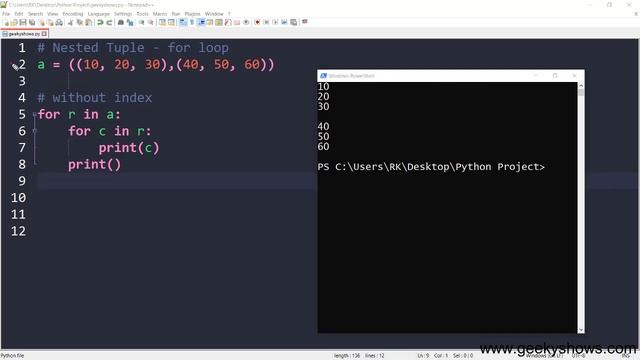
Task: Open the ? help menu
Action: pos(229,14)
